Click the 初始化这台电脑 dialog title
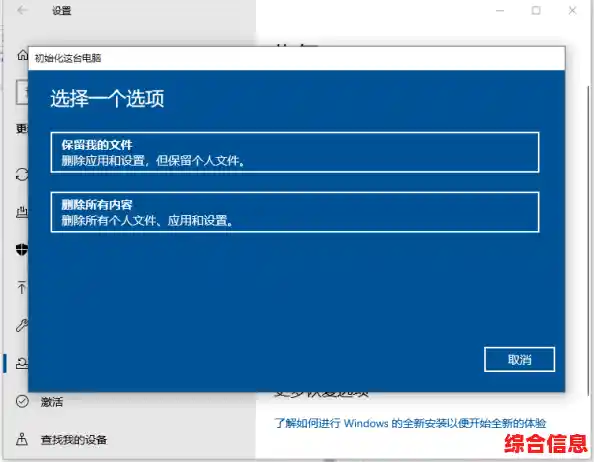The image size is (594, 462). (68, 58)
